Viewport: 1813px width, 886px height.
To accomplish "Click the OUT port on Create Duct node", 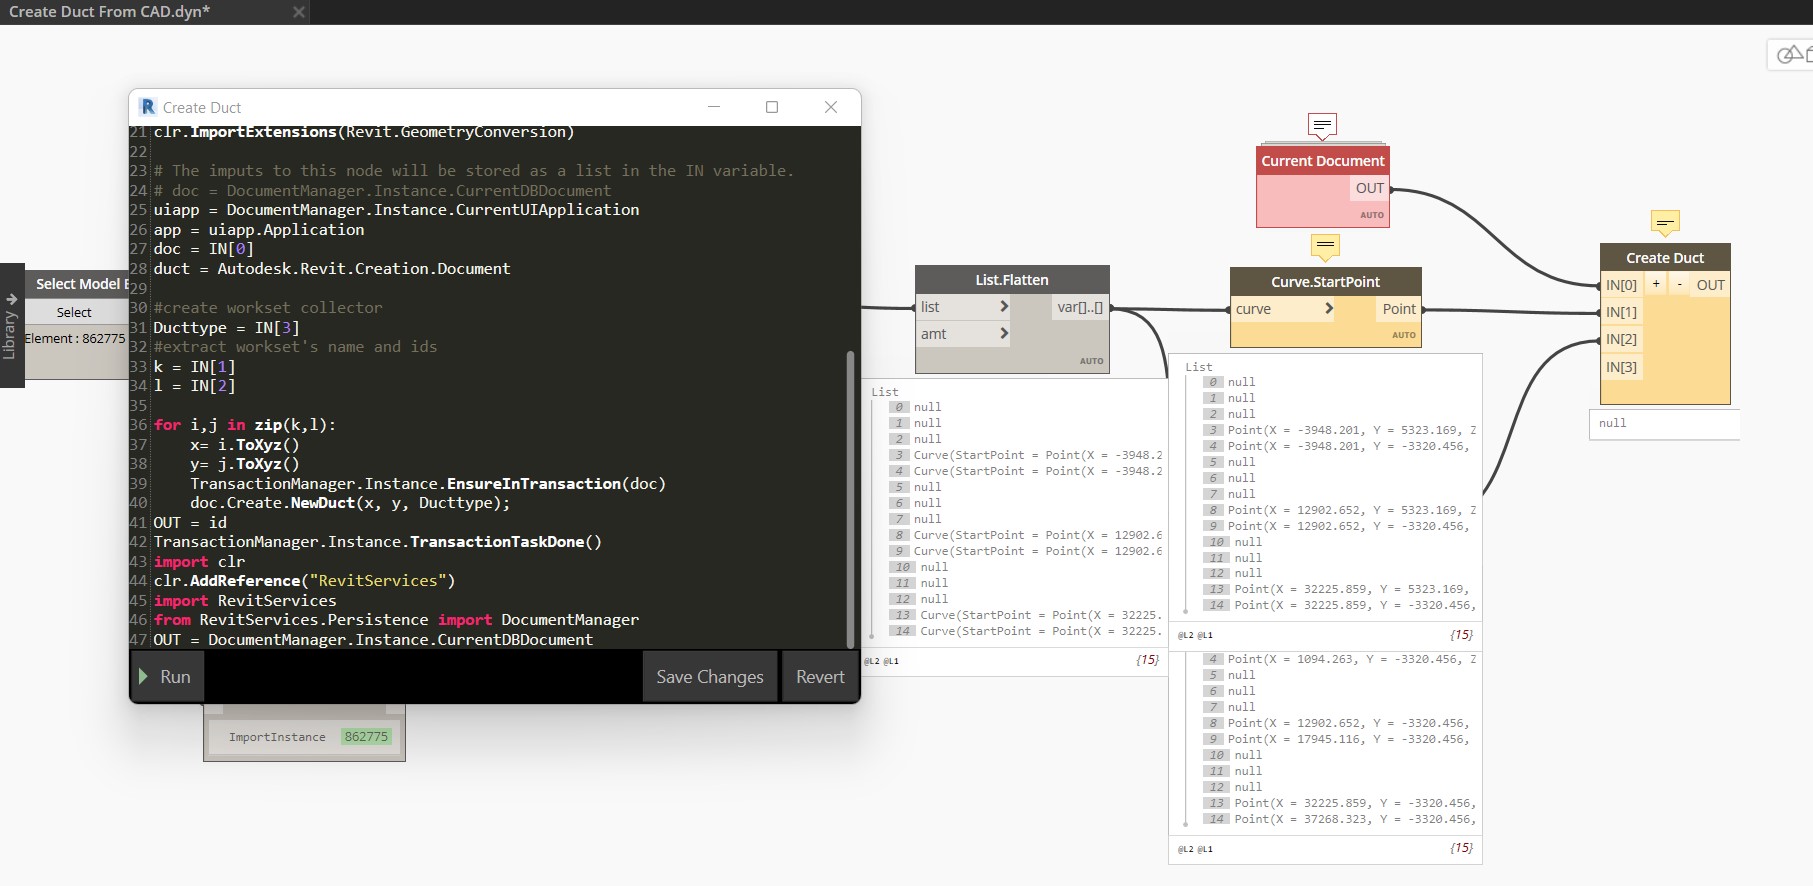I will (1710, 285).
